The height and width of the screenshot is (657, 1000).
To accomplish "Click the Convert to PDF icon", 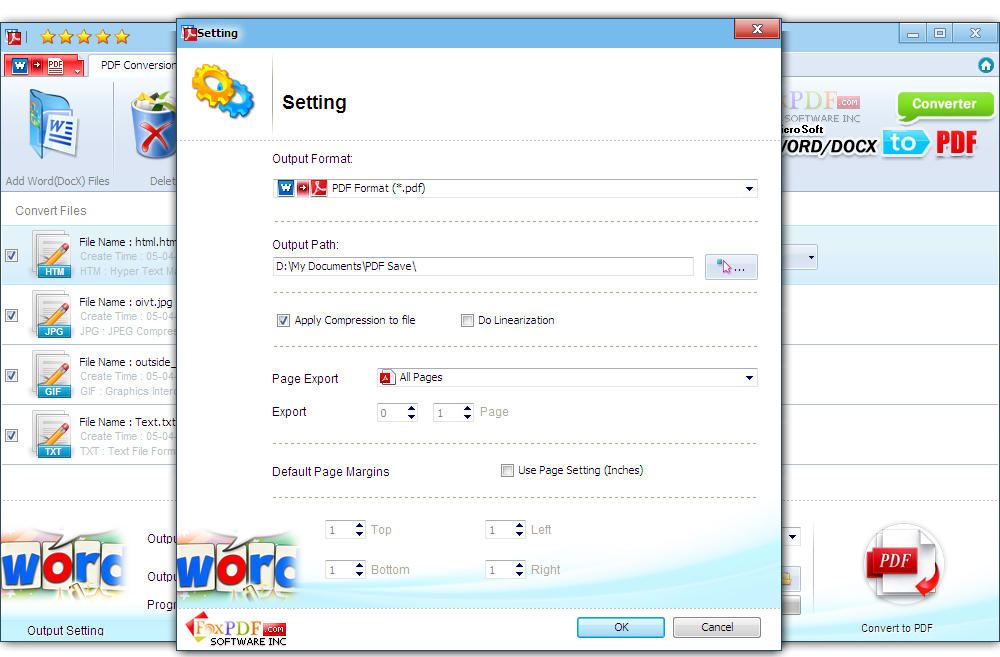I will 903,563.
